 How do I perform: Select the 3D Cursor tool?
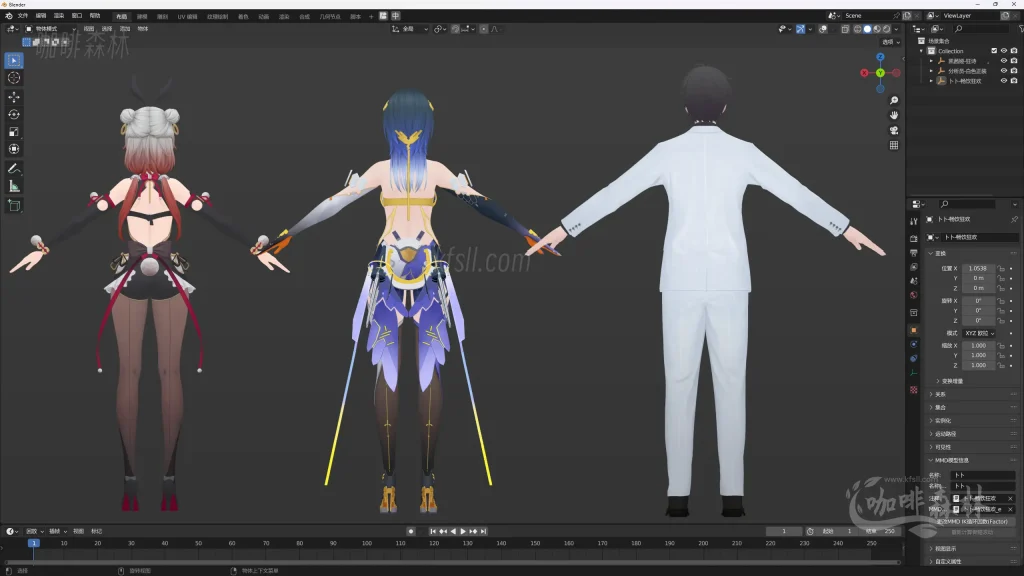tap(14, 78)
